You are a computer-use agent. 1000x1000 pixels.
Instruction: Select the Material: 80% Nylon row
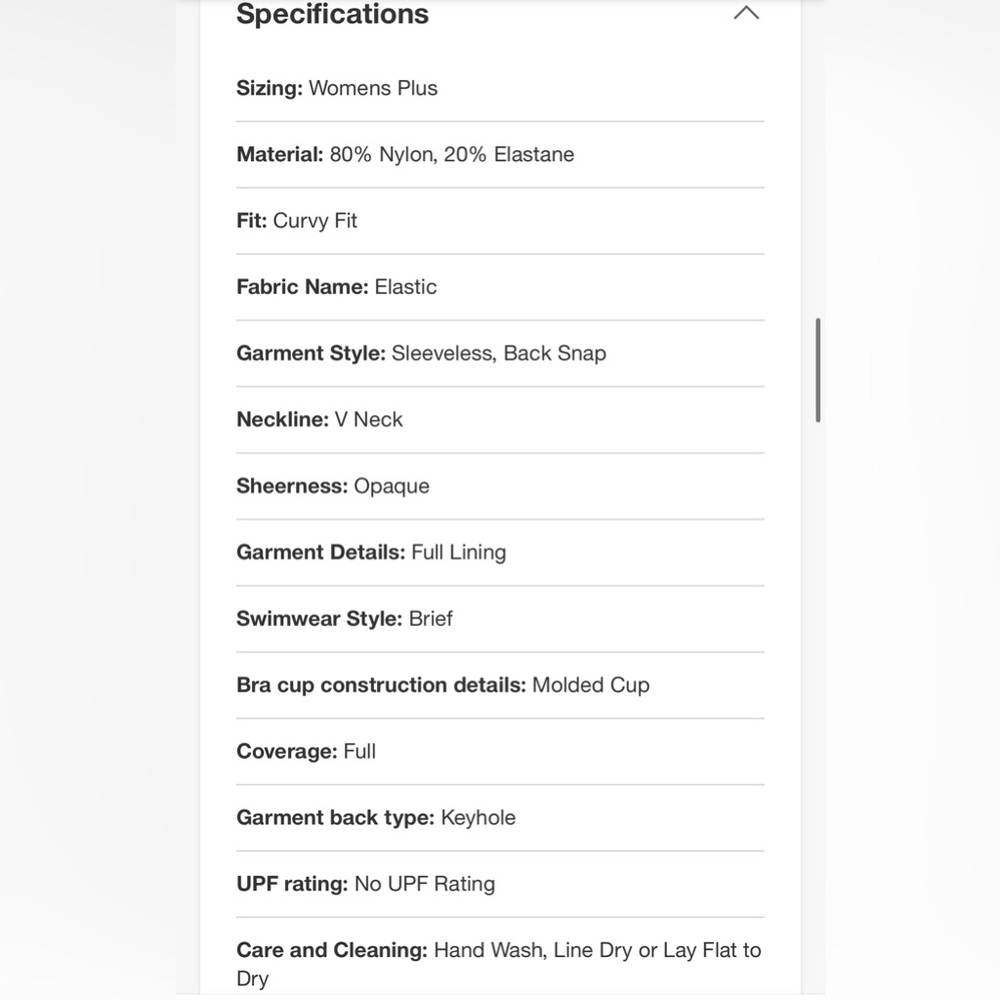pyautogui.click(x=500, y=154)
